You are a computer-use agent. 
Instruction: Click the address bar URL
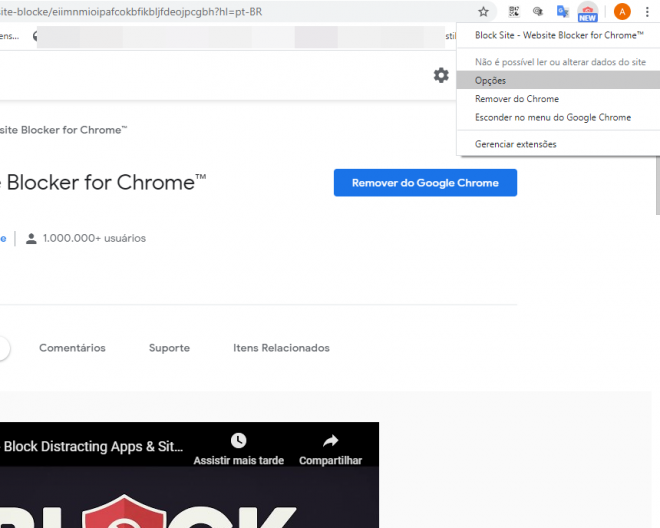pyautogui.click(x=130, y=12)
